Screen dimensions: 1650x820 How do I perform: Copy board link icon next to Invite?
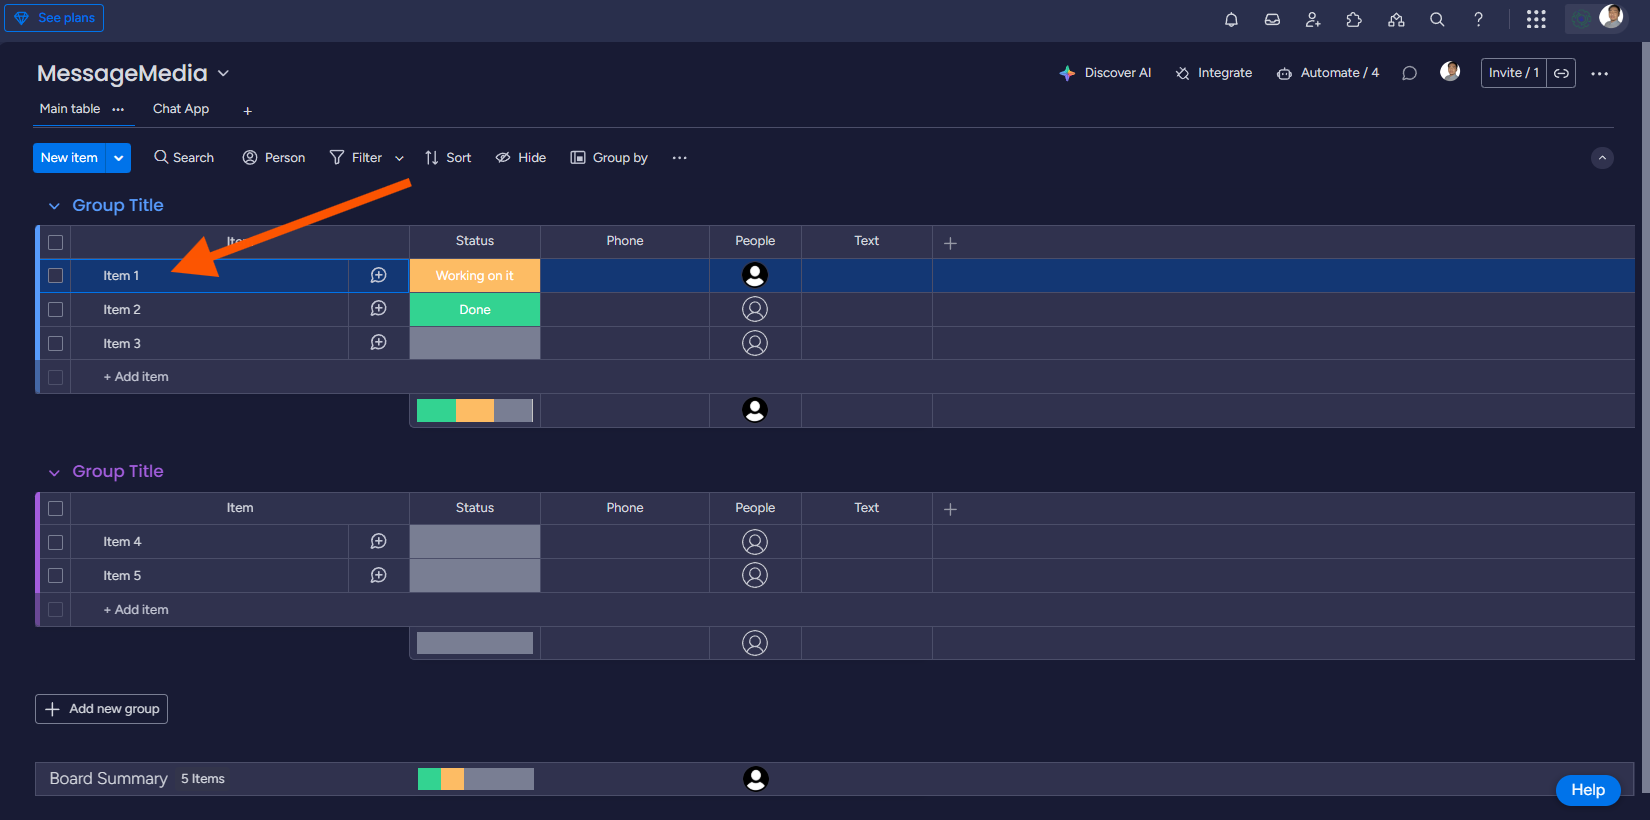(1561, 73)
